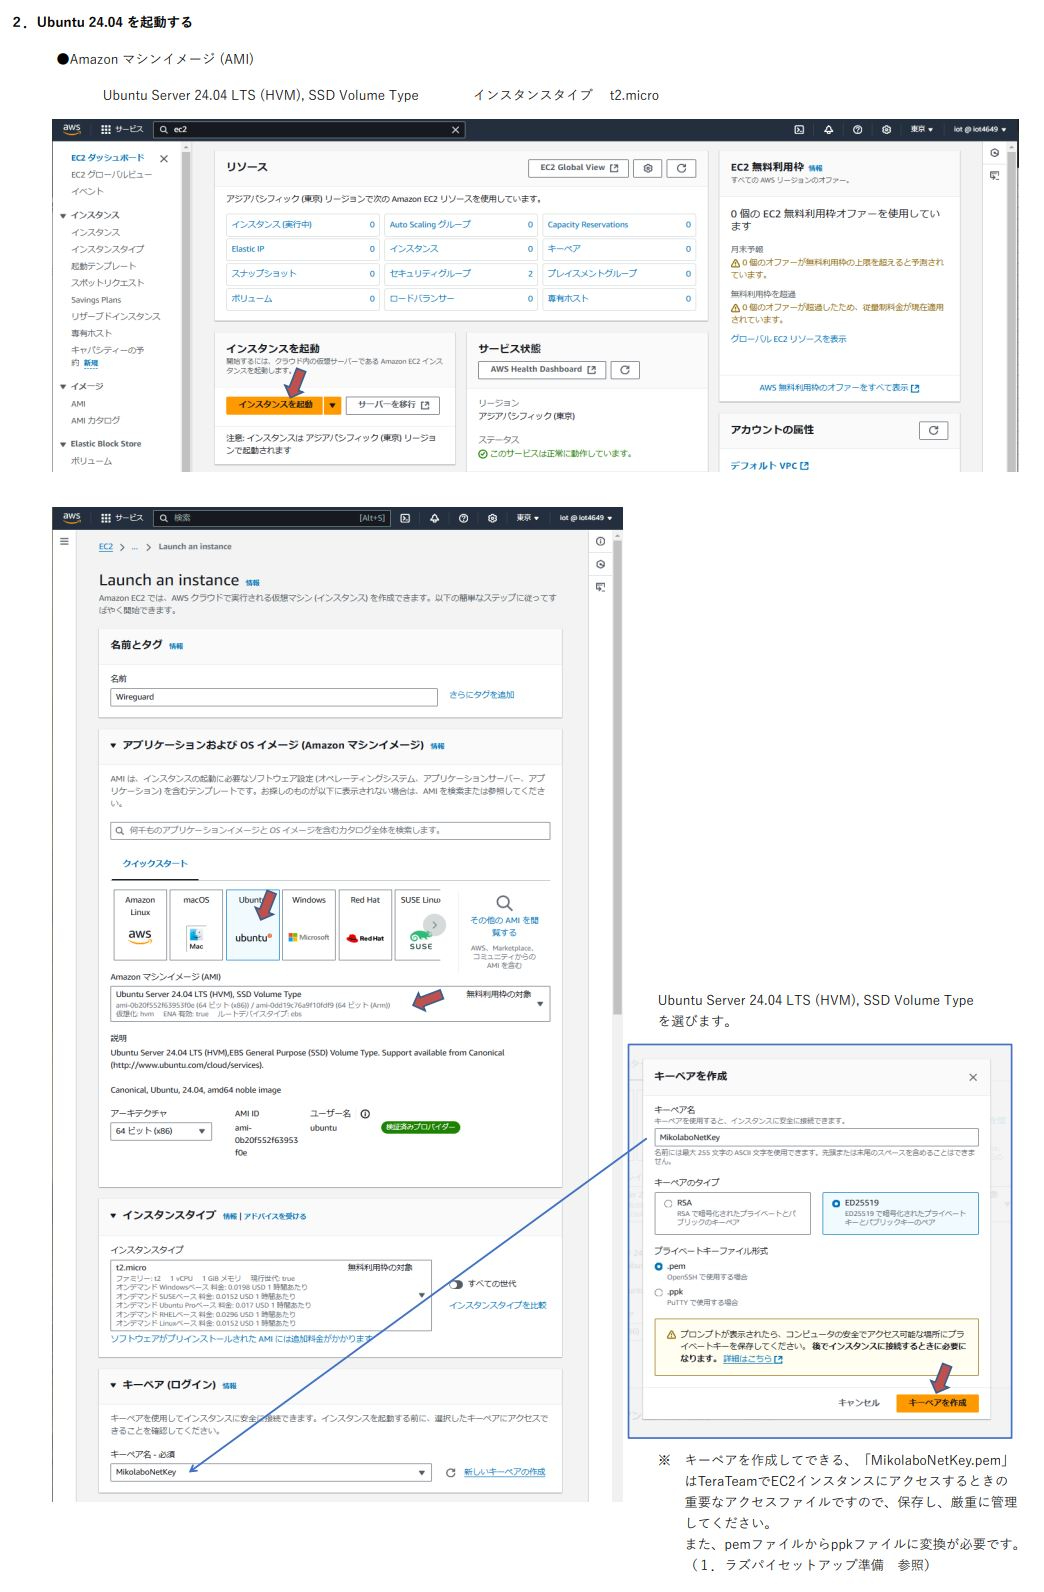Click the orange インスタンスを起動 button
The width and height of the screenshot is (1044, 1592).
275,405
